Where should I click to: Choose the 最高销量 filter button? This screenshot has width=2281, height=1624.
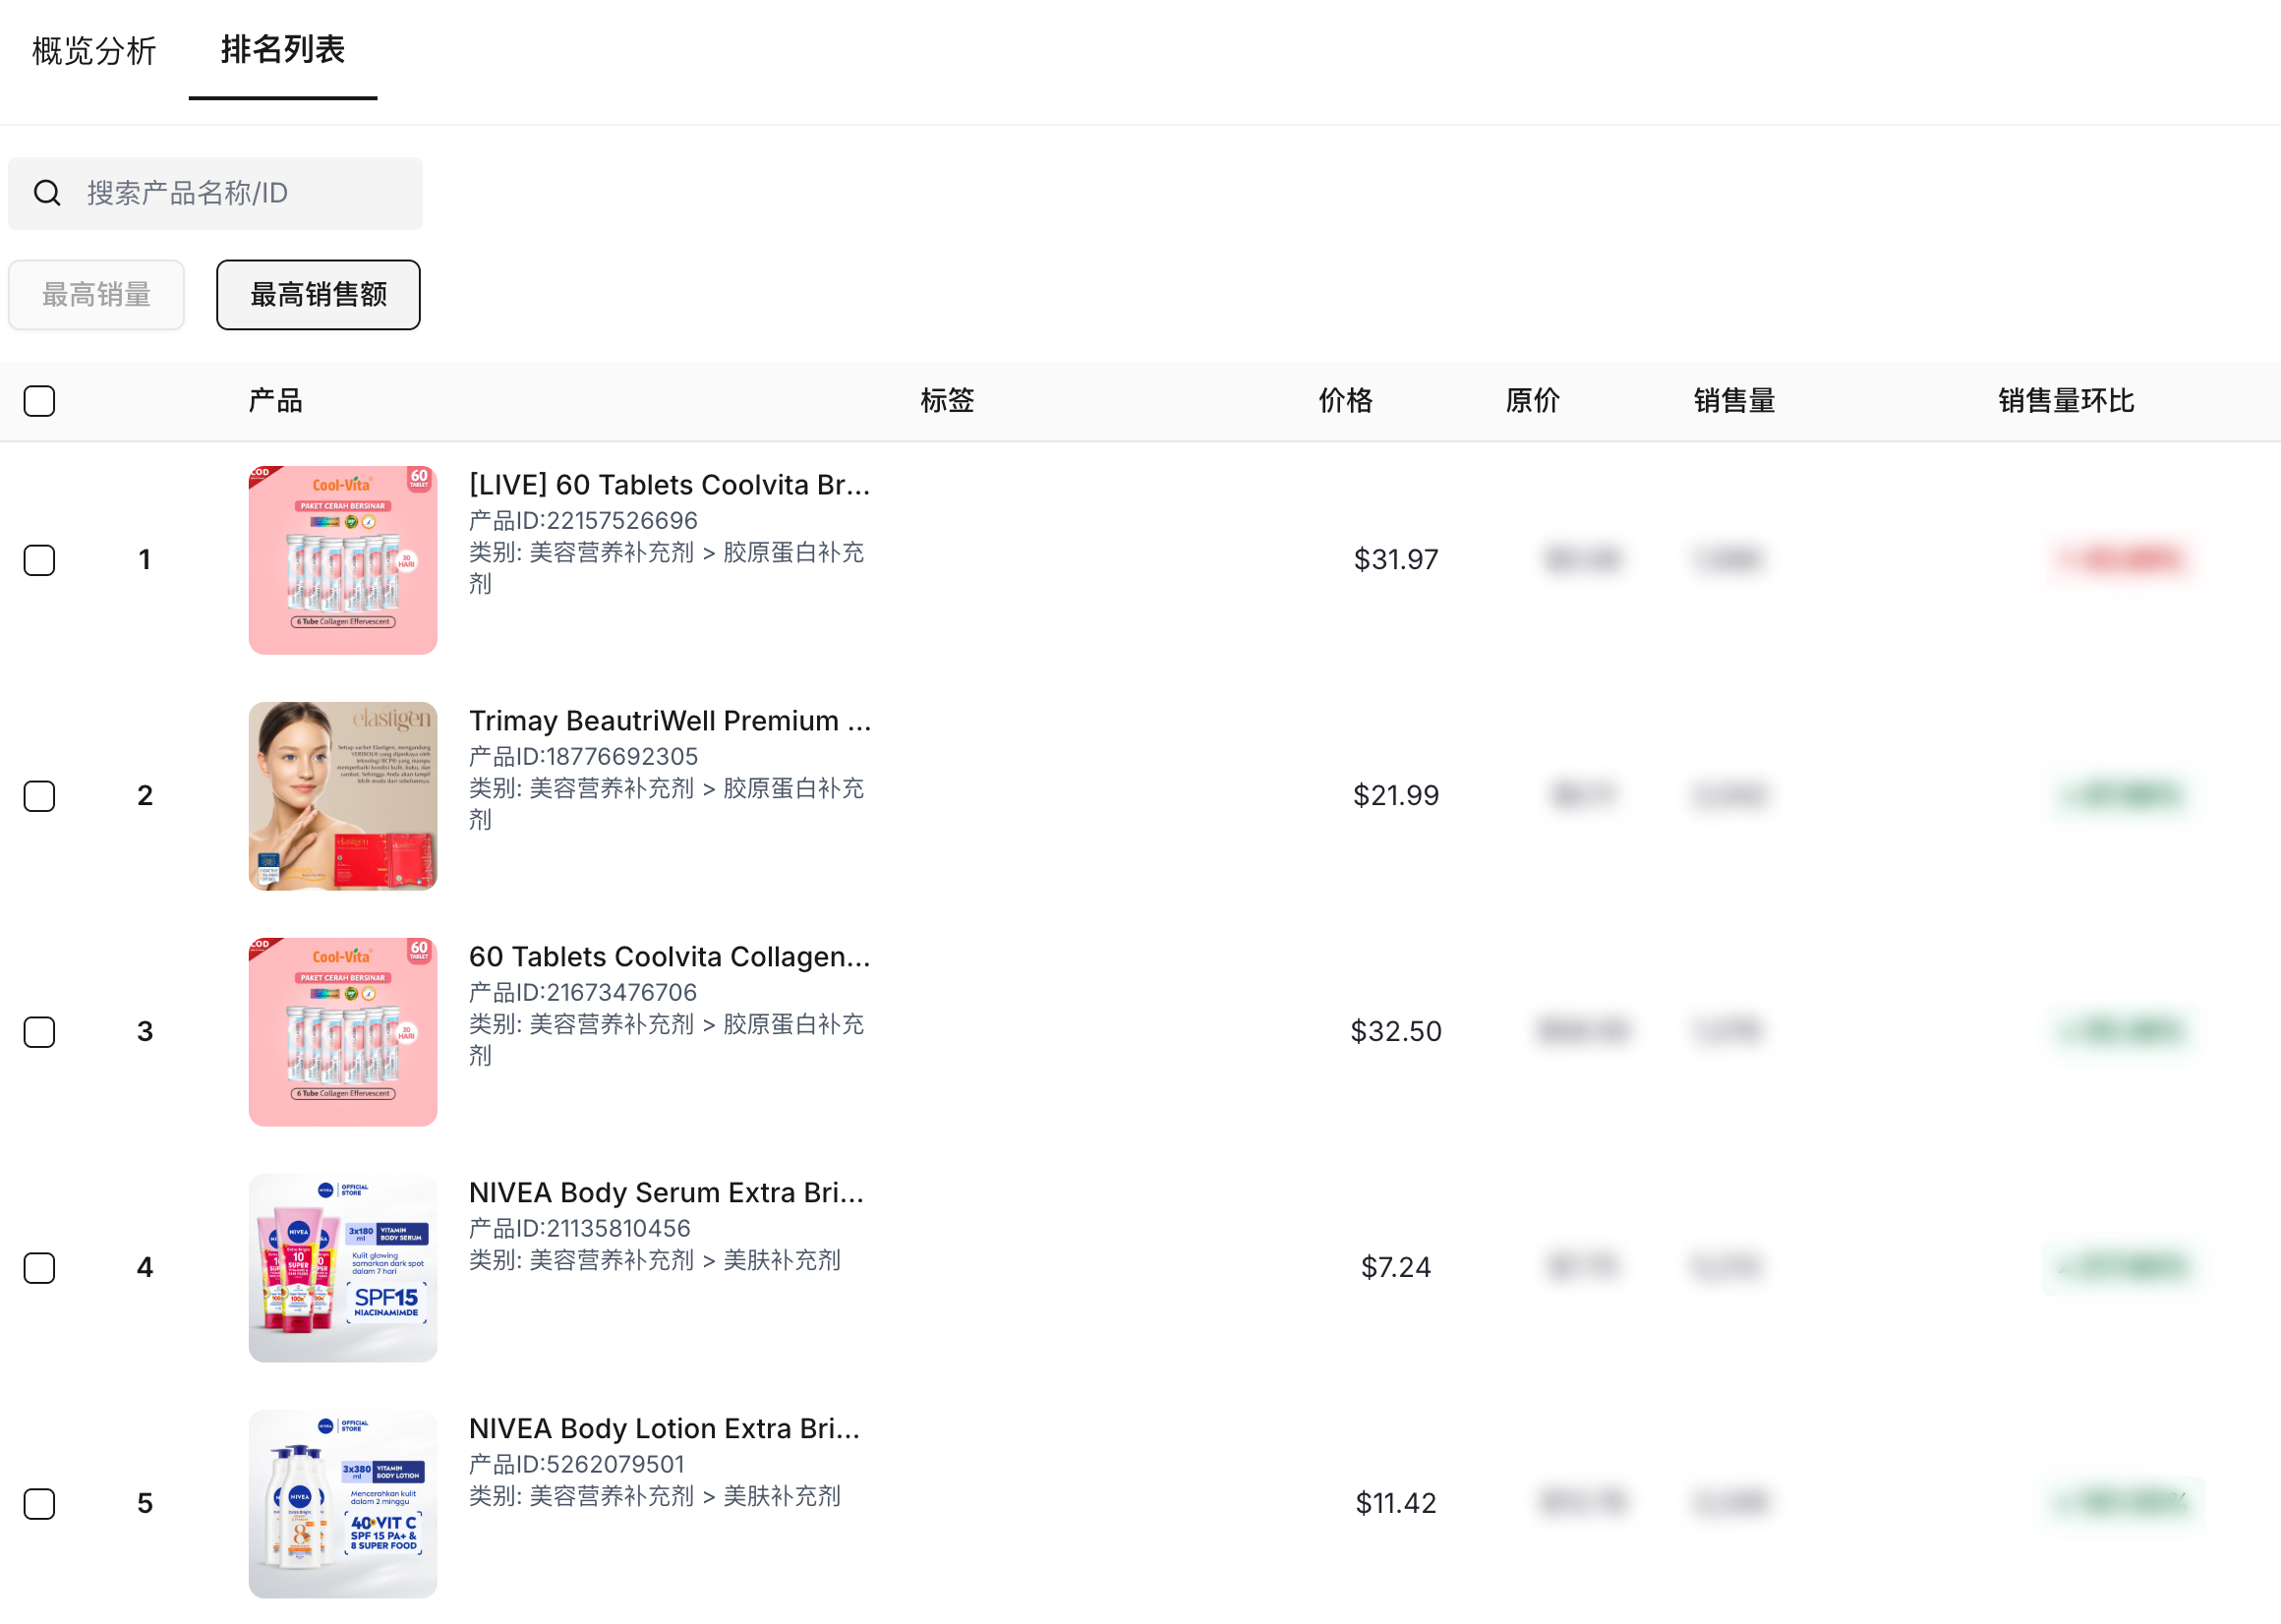pyautogui.click(x=96, y=294)
